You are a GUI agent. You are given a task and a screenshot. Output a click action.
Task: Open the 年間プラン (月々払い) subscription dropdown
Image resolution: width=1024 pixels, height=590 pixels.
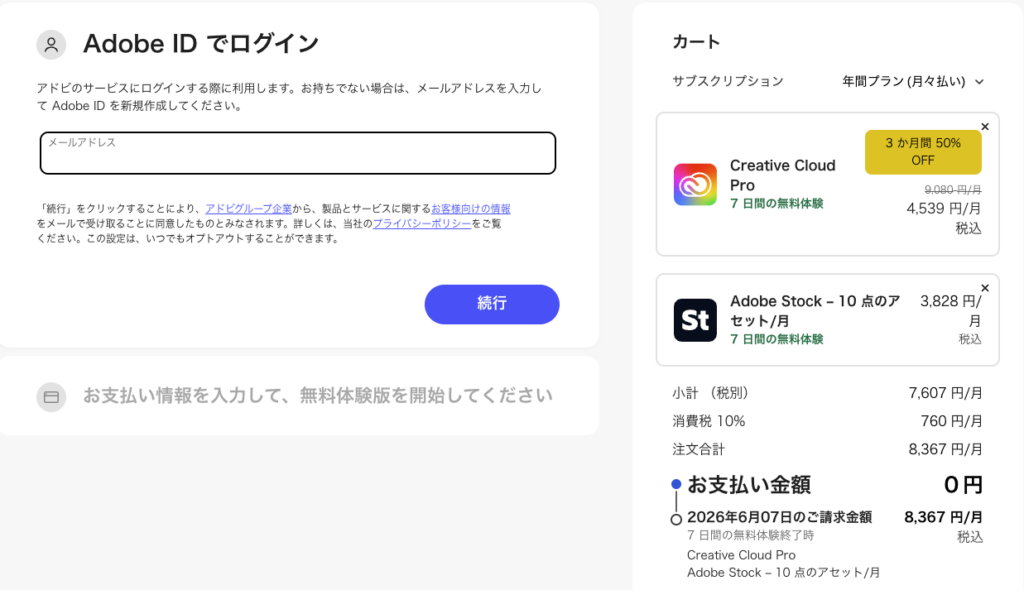(912, 82)
